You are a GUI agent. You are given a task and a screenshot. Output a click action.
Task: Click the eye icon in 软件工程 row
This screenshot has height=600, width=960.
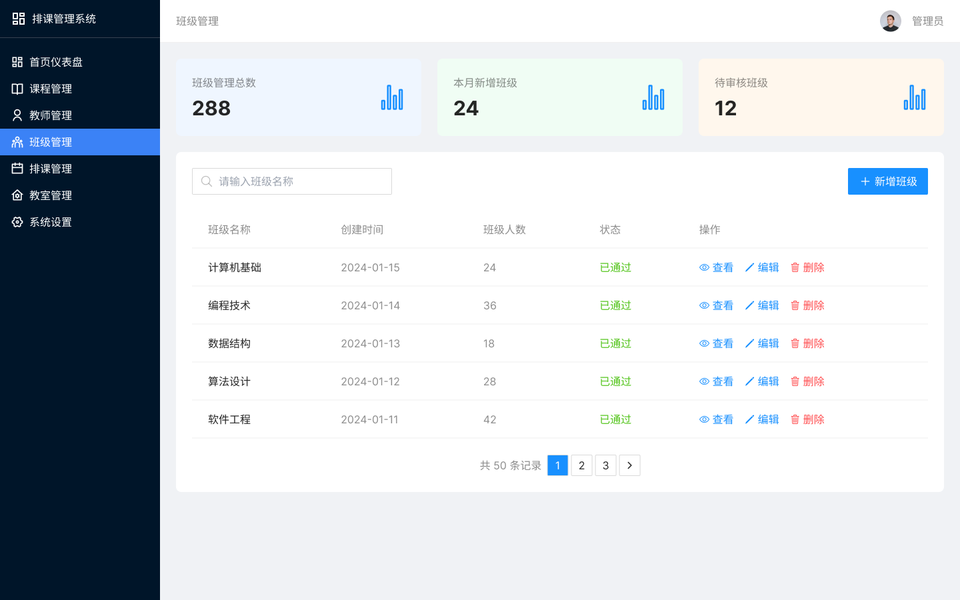point(704,419)
